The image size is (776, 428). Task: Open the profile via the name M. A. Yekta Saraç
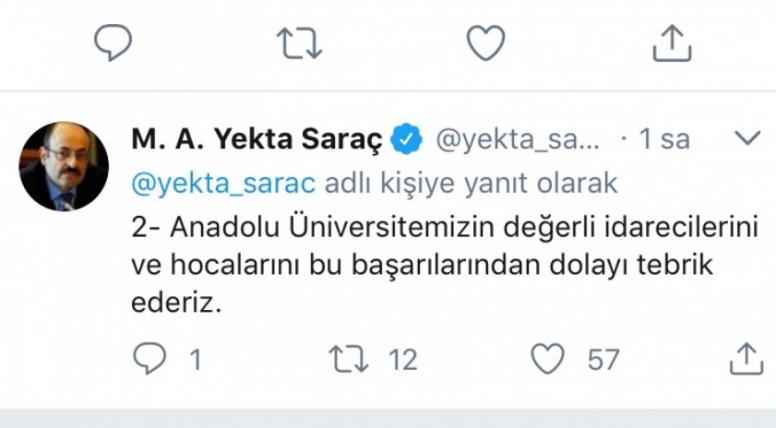254,140
